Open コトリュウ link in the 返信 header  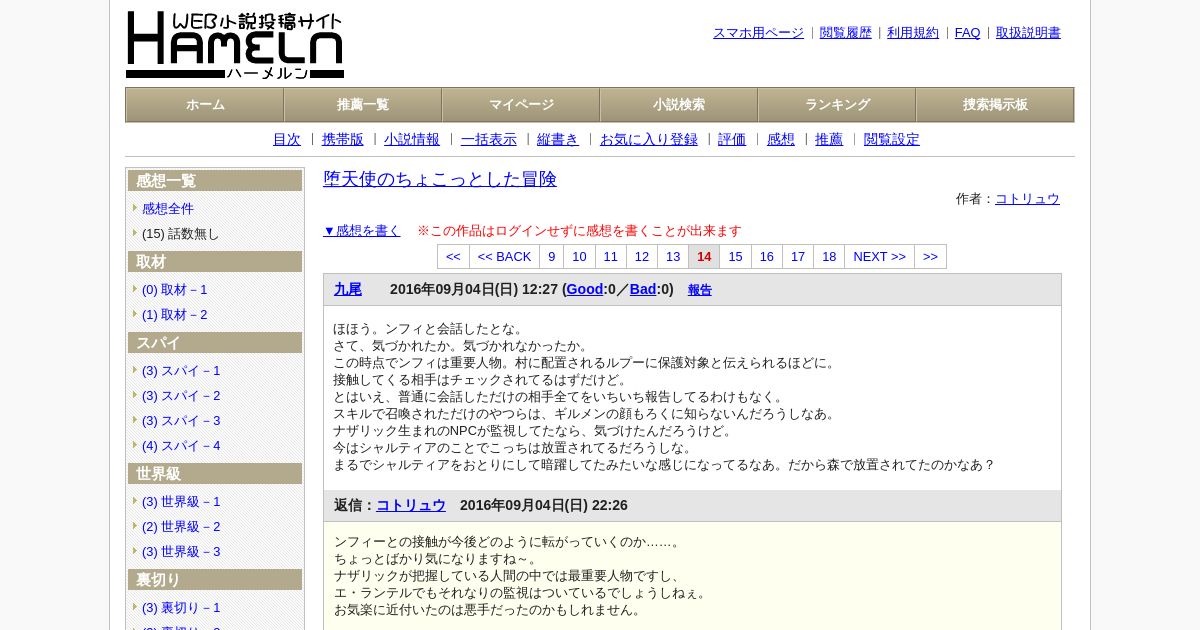(411, 505)
